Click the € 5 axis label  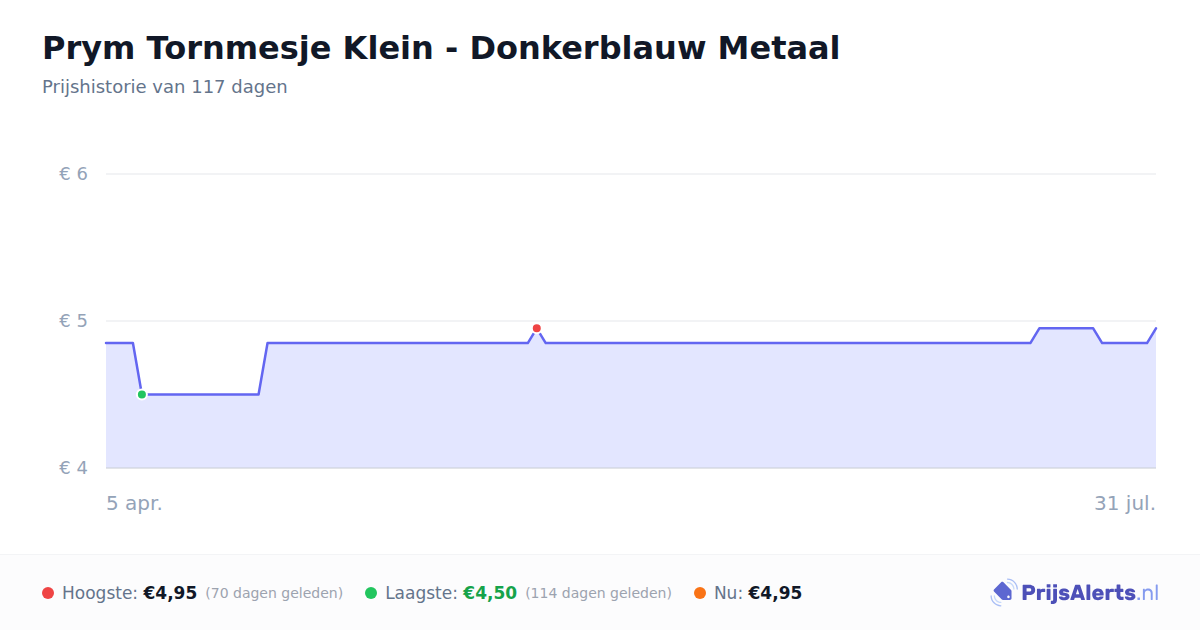73,321
